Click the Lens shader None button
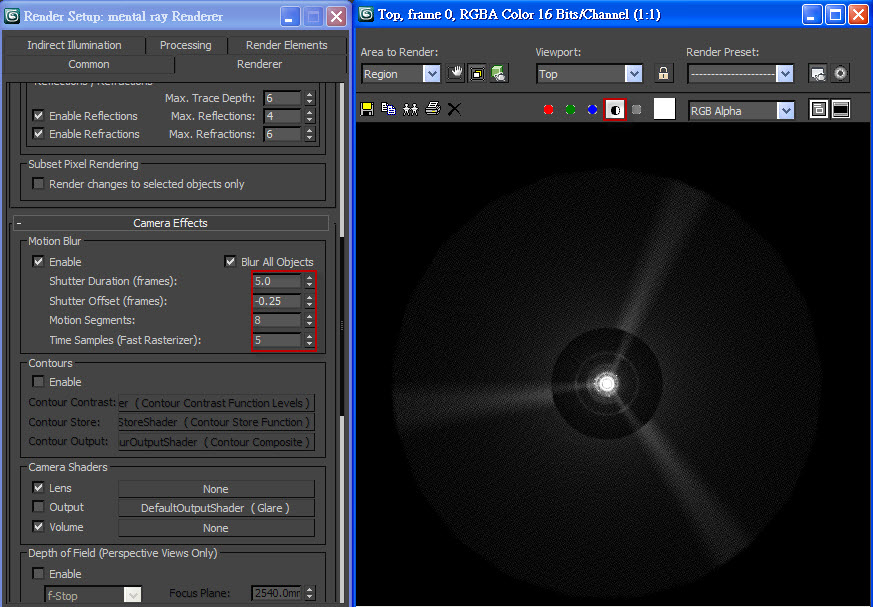This screenshot has width=873, height=607. pos(217,488)
